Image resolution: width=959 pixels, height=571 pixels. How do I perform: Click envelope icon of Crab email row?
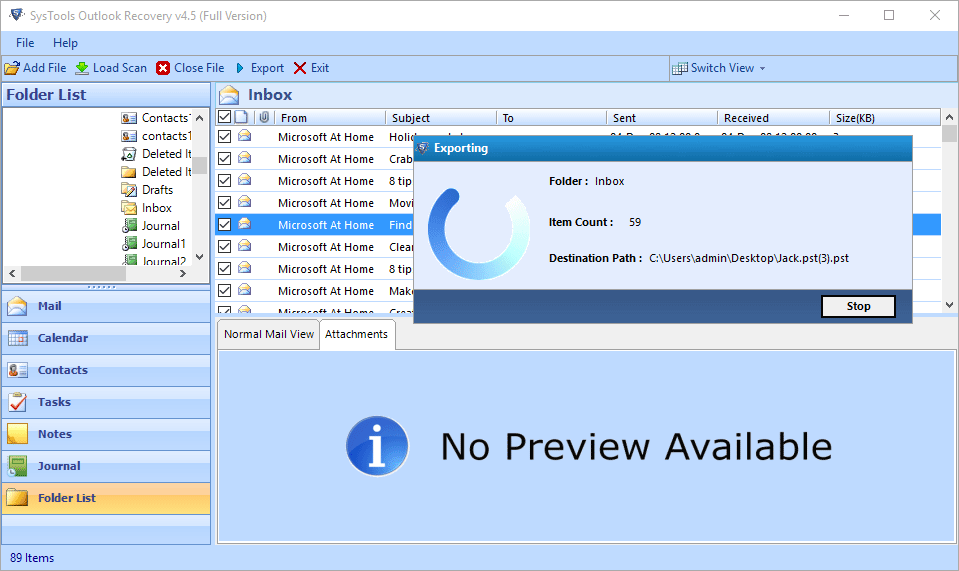click(245, 158)
